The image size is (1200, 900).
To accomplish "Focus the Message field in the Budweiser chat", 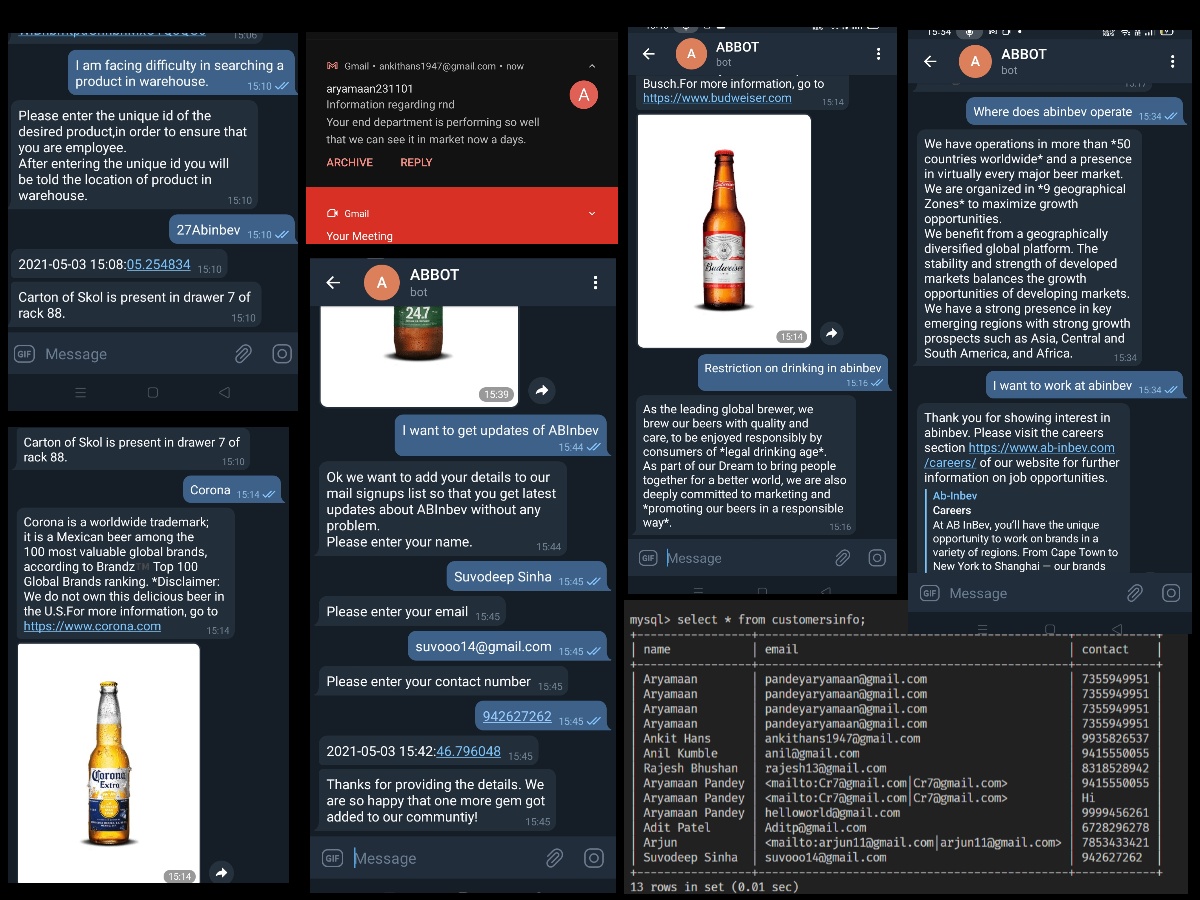I will 745,558.
